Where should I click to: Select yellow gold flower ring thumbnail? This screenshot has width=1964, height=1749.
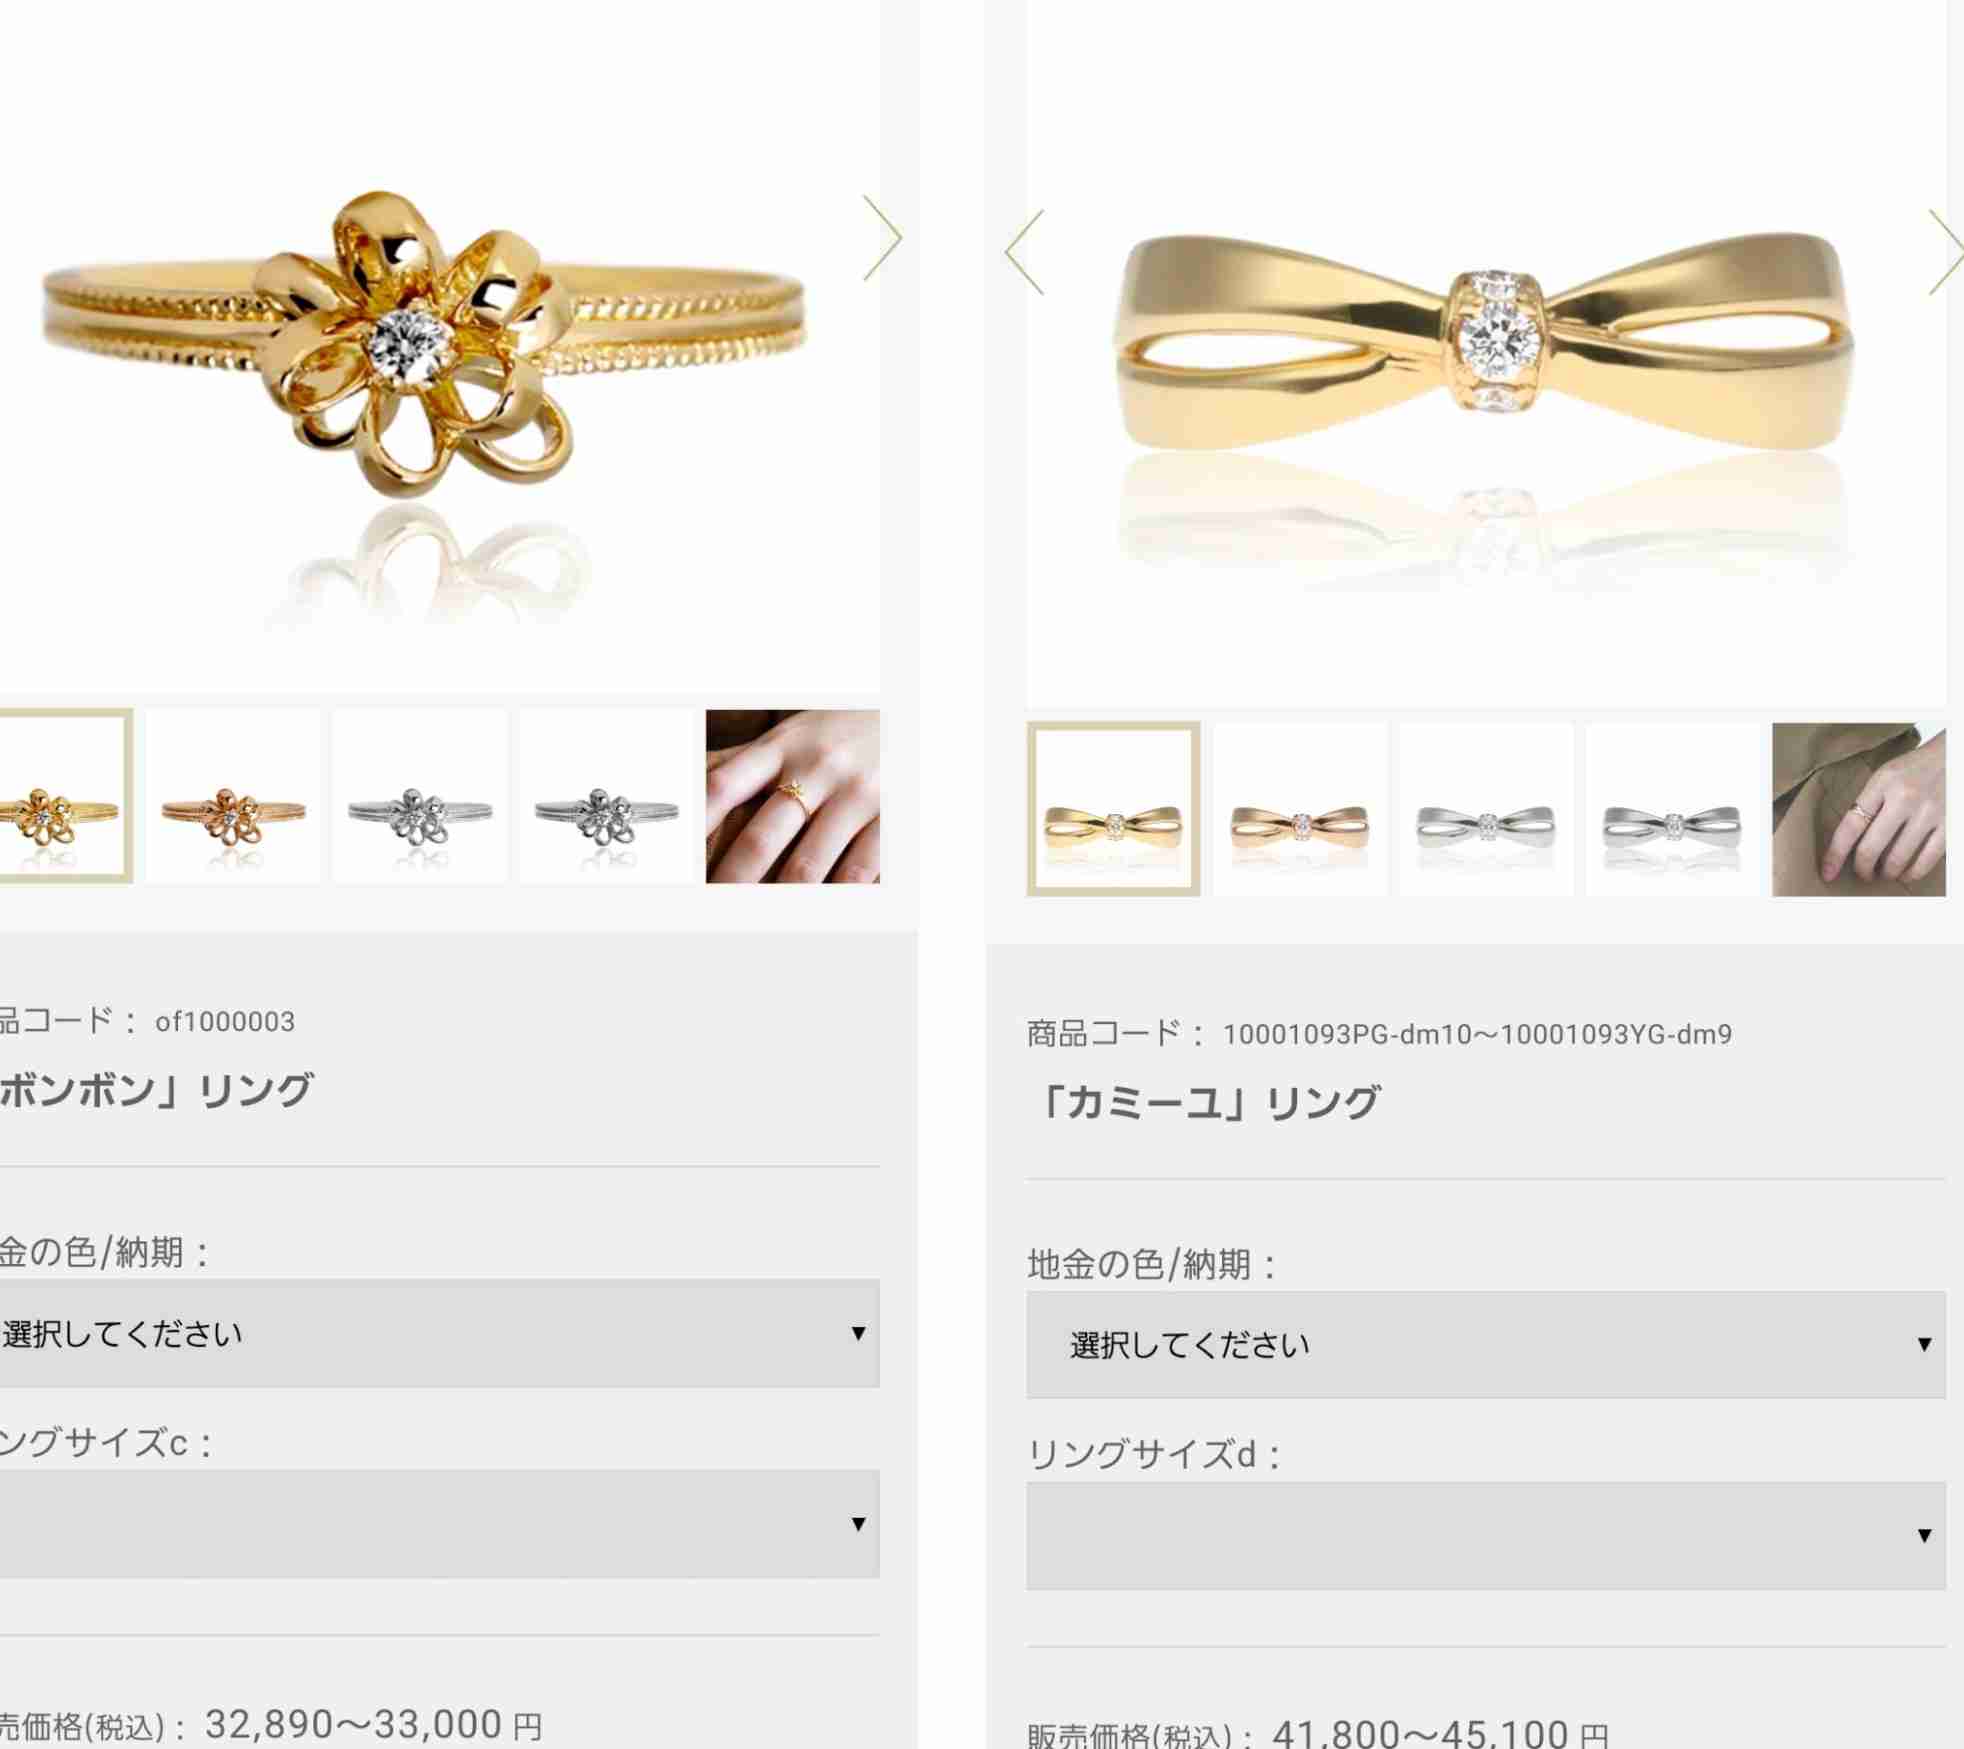coord(64,796)
